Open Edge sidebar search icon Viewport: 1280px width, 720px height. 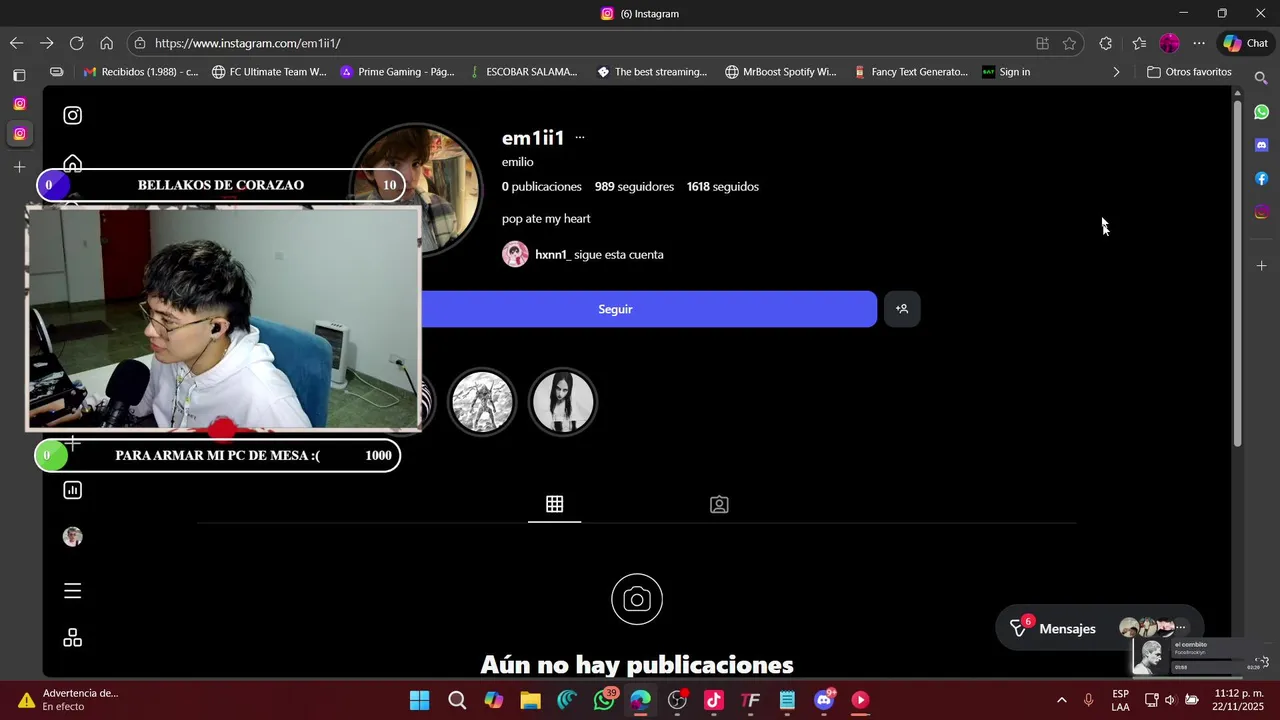click(x=1261, y=78)
